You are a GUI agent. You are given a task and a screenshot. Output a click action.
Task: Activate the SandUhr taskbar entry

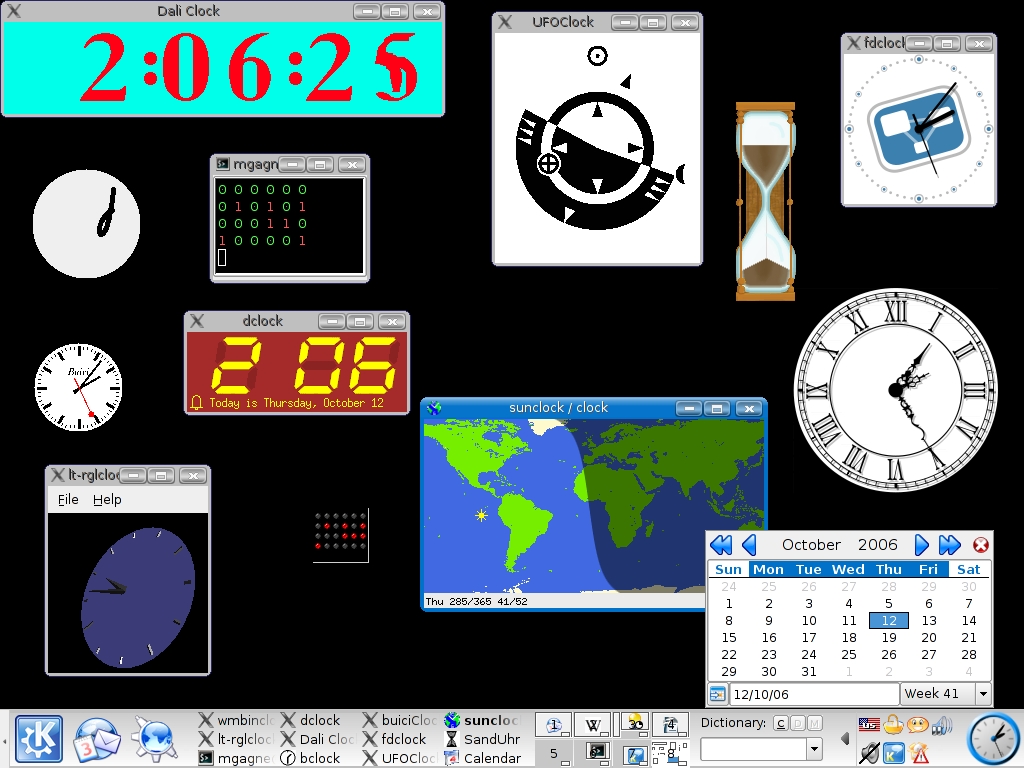click(x=483, y=739)
